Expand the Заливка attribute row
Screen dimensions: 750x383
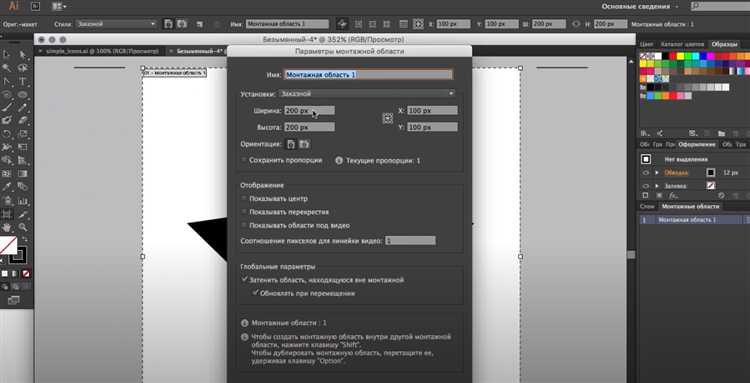657,186
